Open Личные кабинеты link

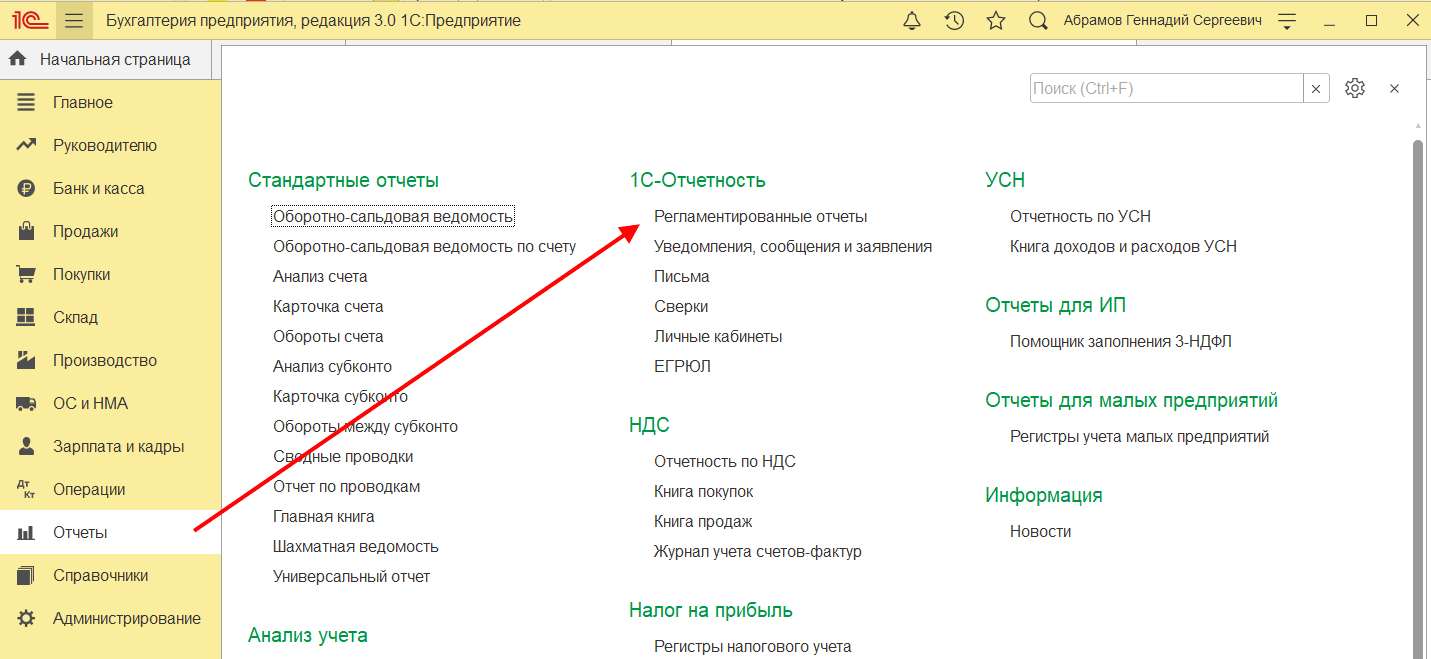pos(718,336)
